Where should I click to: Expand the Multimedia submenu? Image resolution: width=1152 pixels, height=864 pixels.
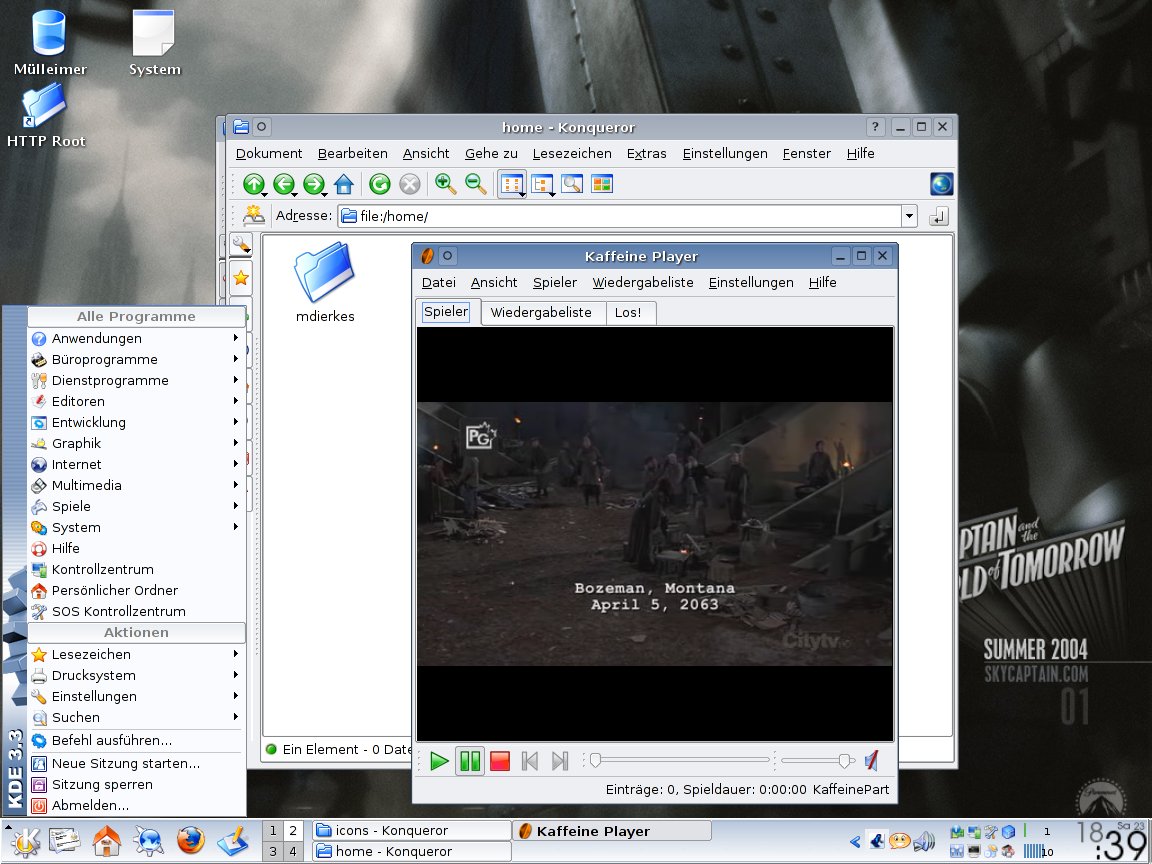pos(136,485)
